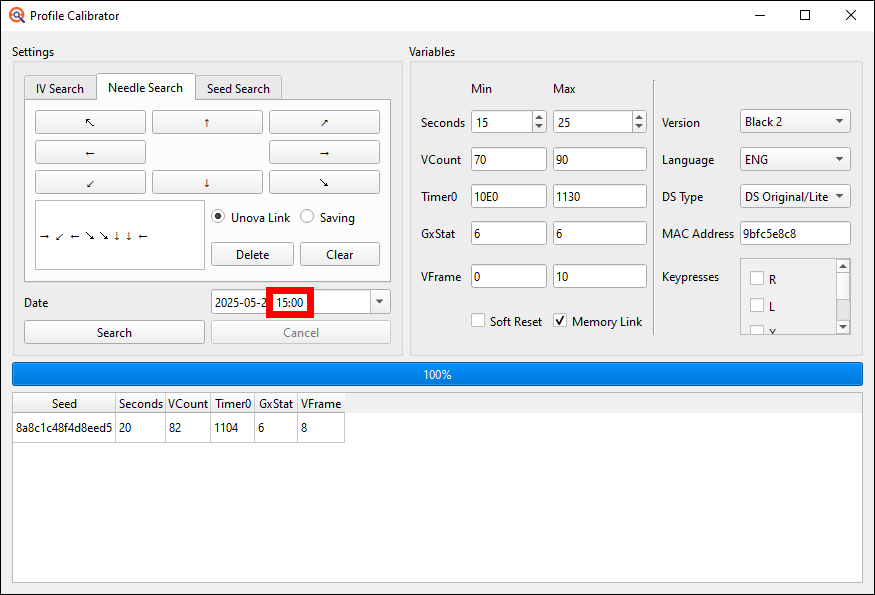This screenshot has height=595, width=875.
Task: Select the Saving radio button
Action: pos(308,217)
